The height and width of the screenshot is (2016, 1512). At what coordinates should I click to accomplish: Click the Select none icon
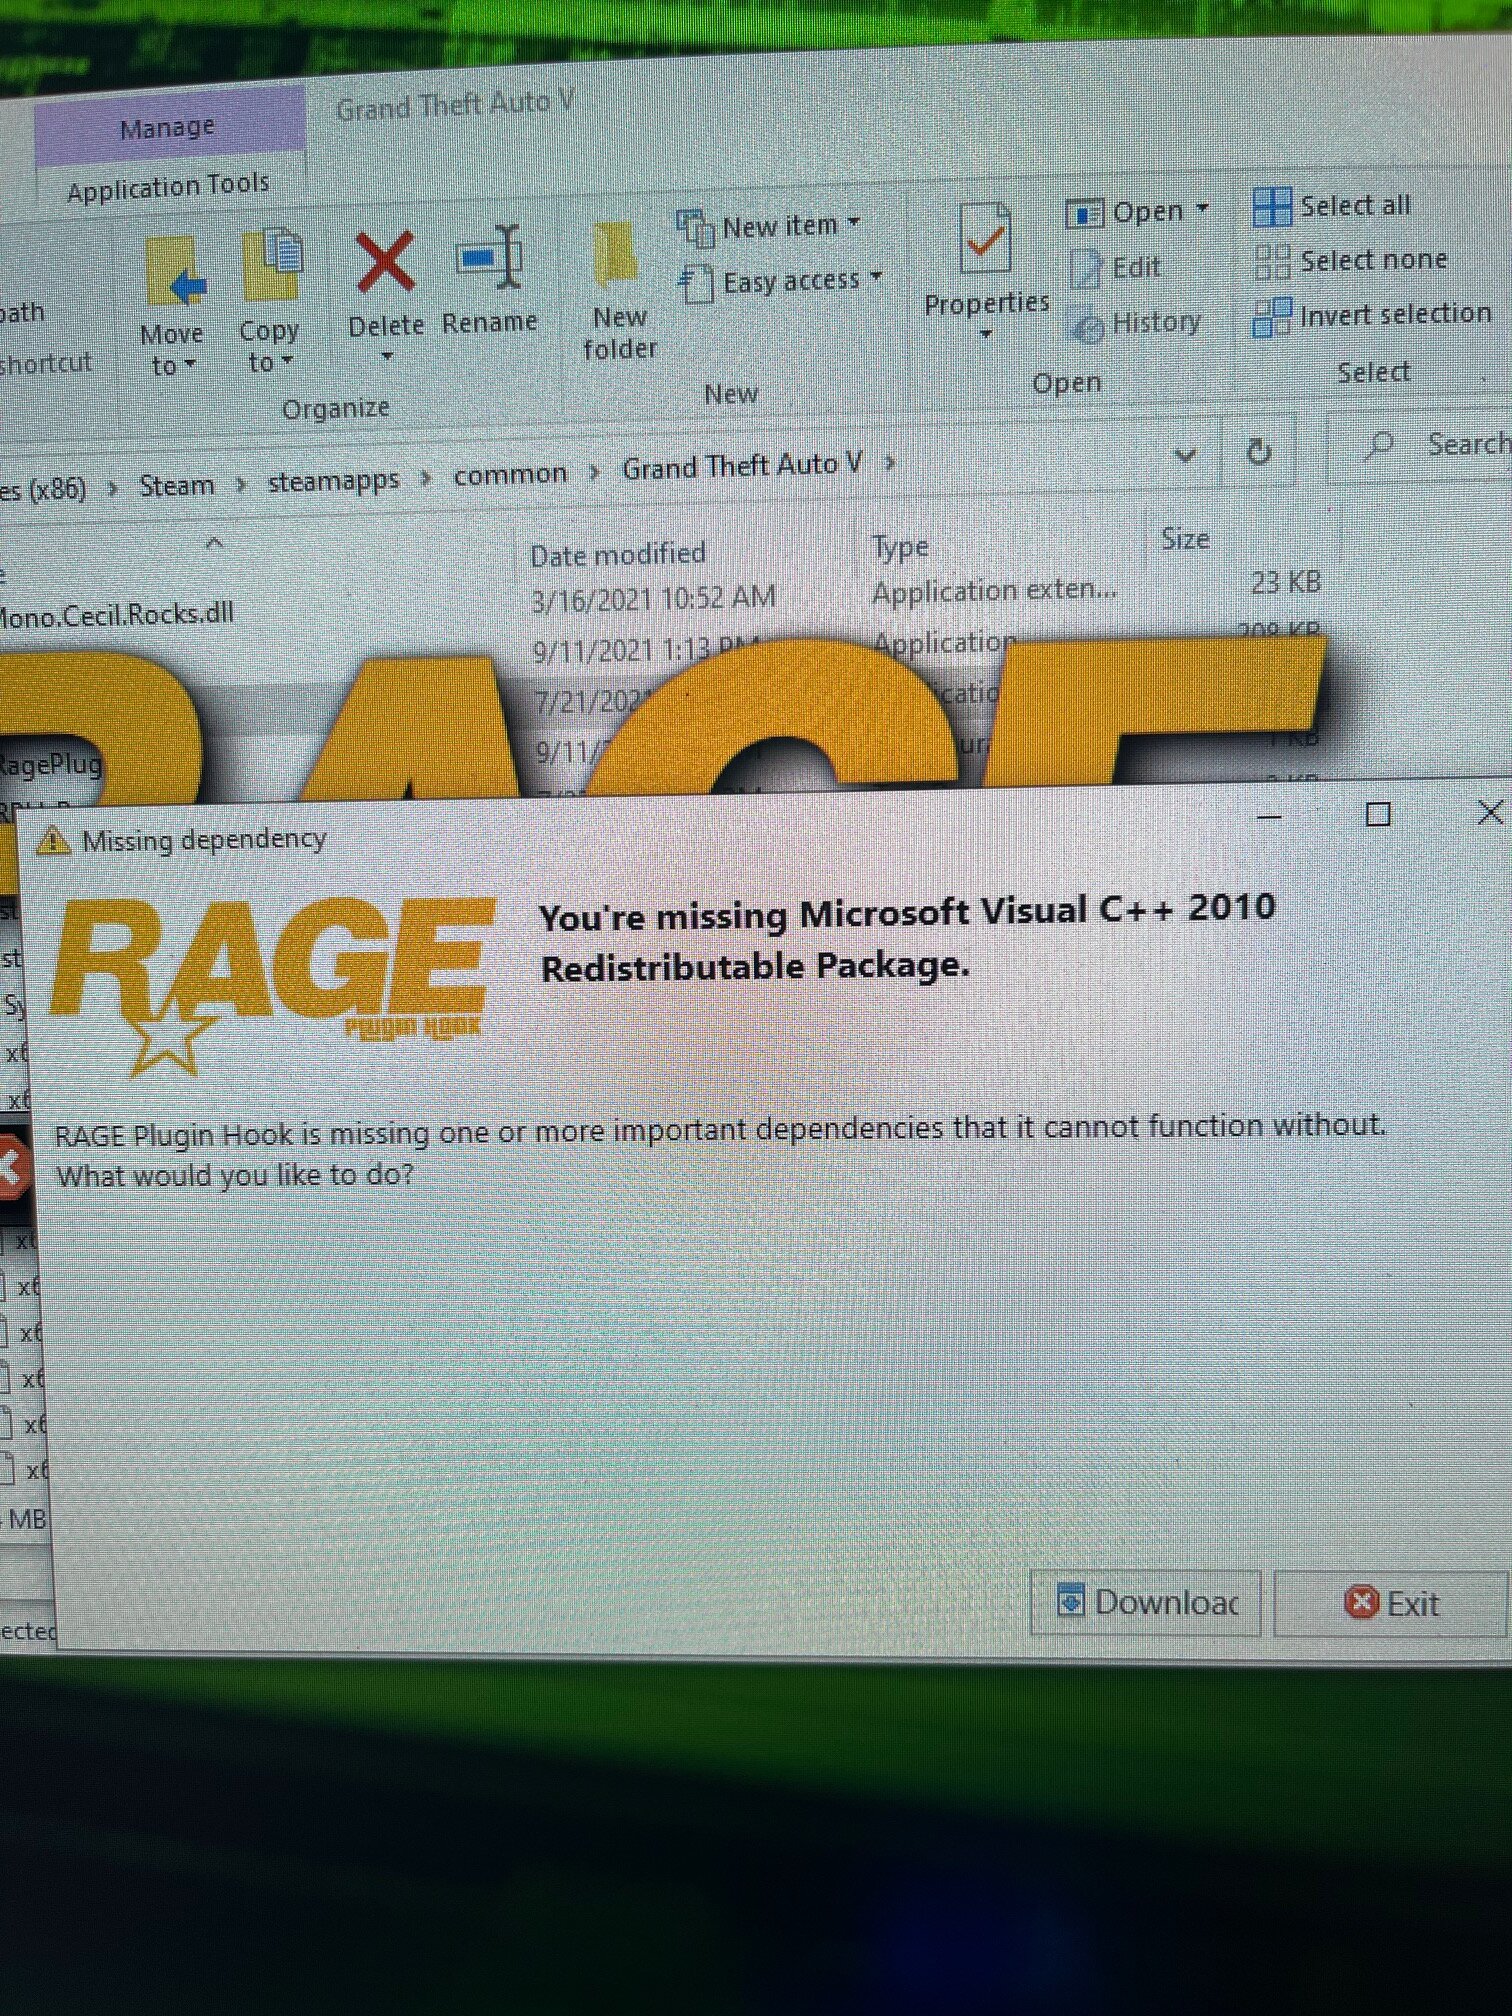pyautogui.click(x=1272, y=262)
